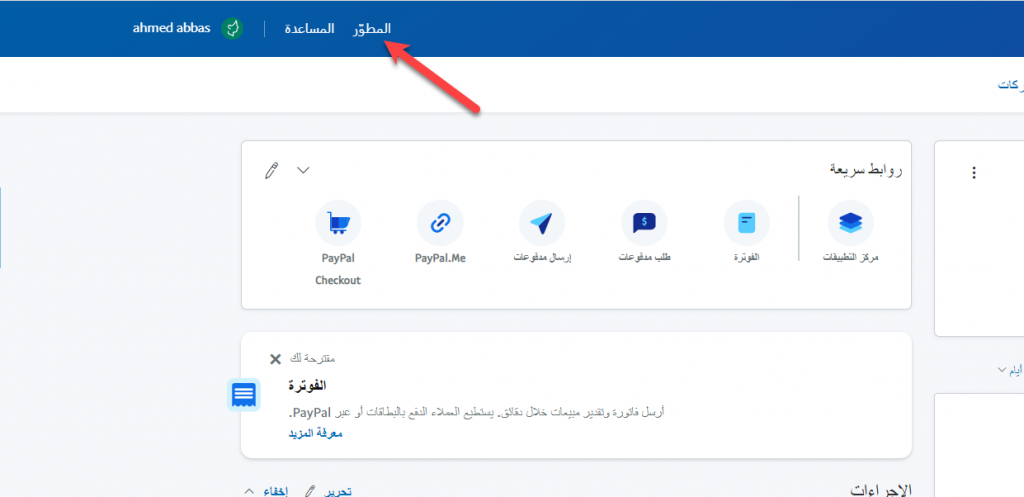Click the PayPal.Me link icon

click(440, 223)
